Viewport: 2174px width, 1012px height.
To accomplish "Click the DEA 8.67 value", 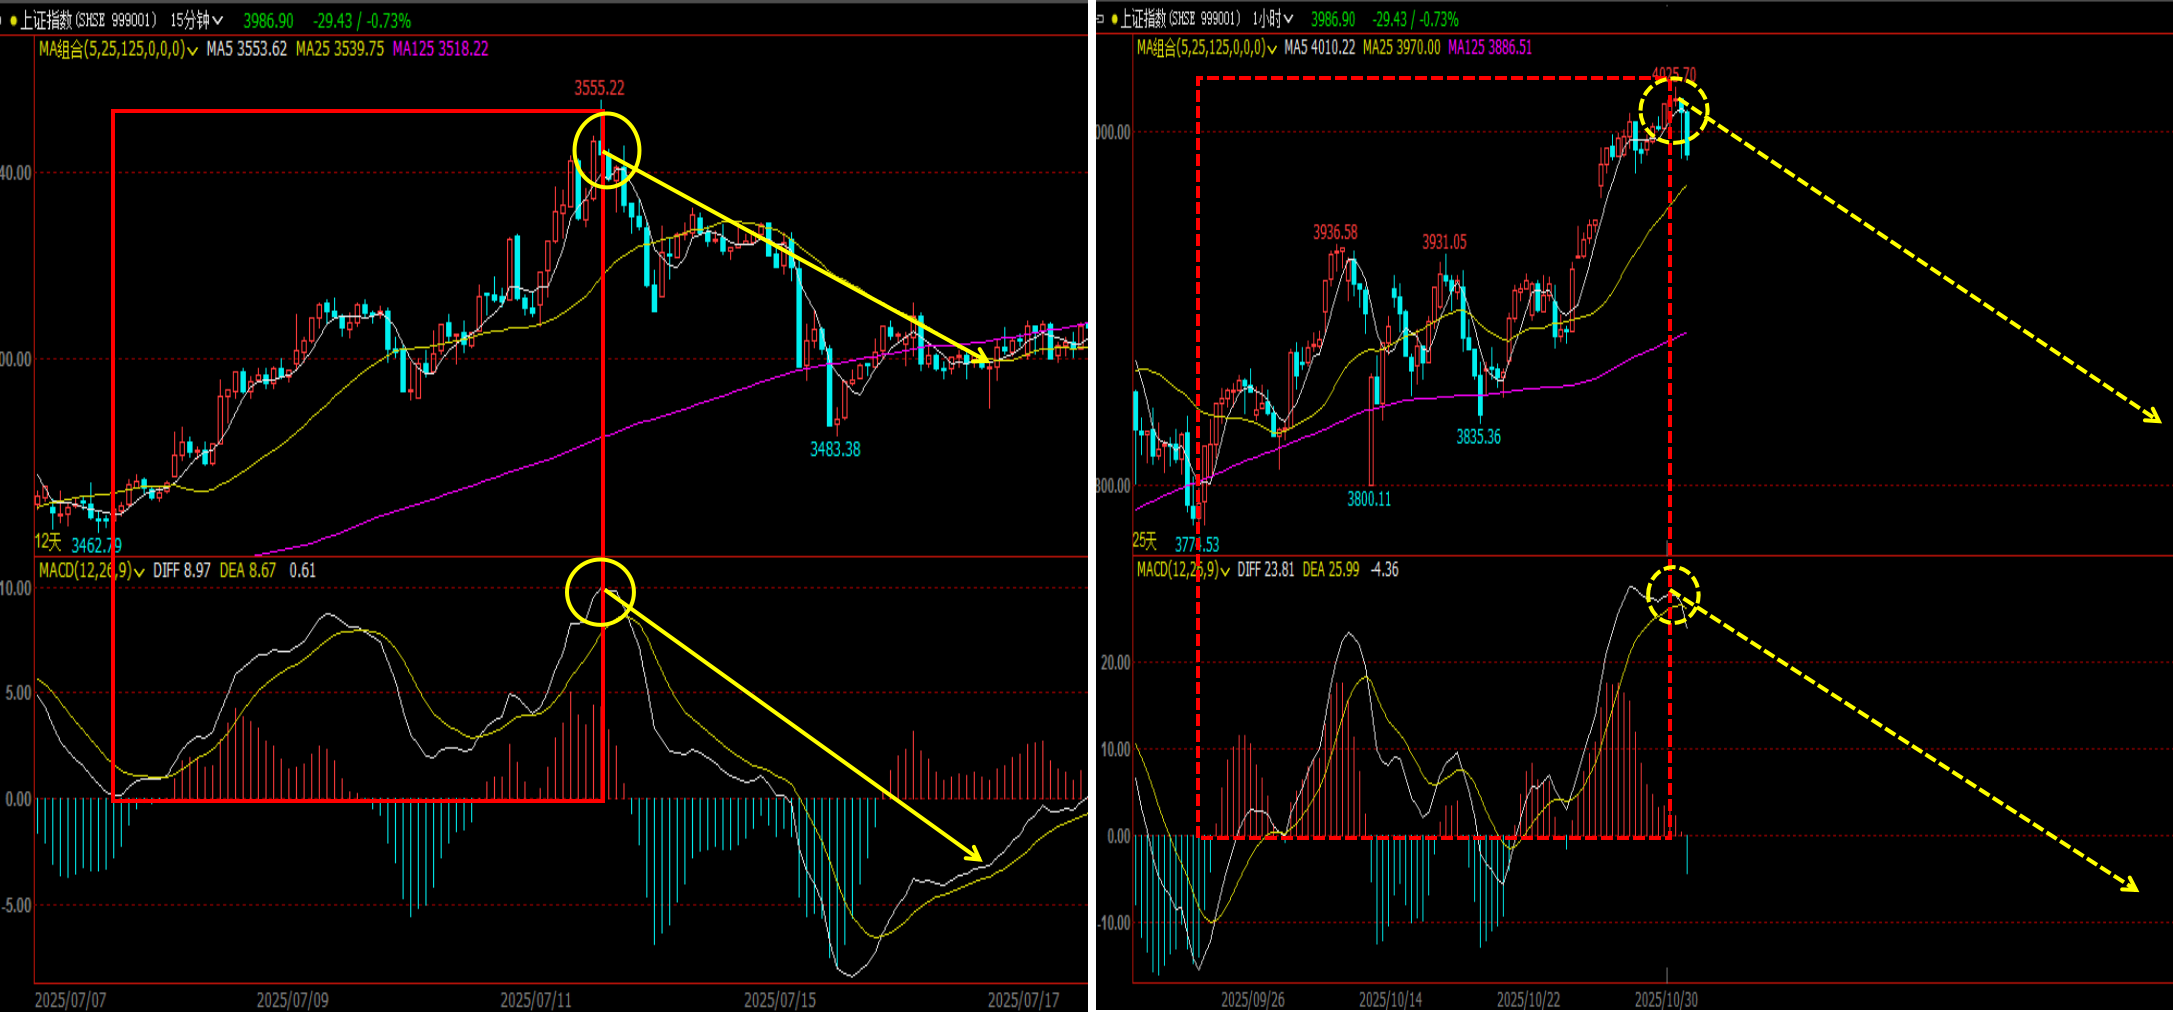I will [x=248, y=571].
